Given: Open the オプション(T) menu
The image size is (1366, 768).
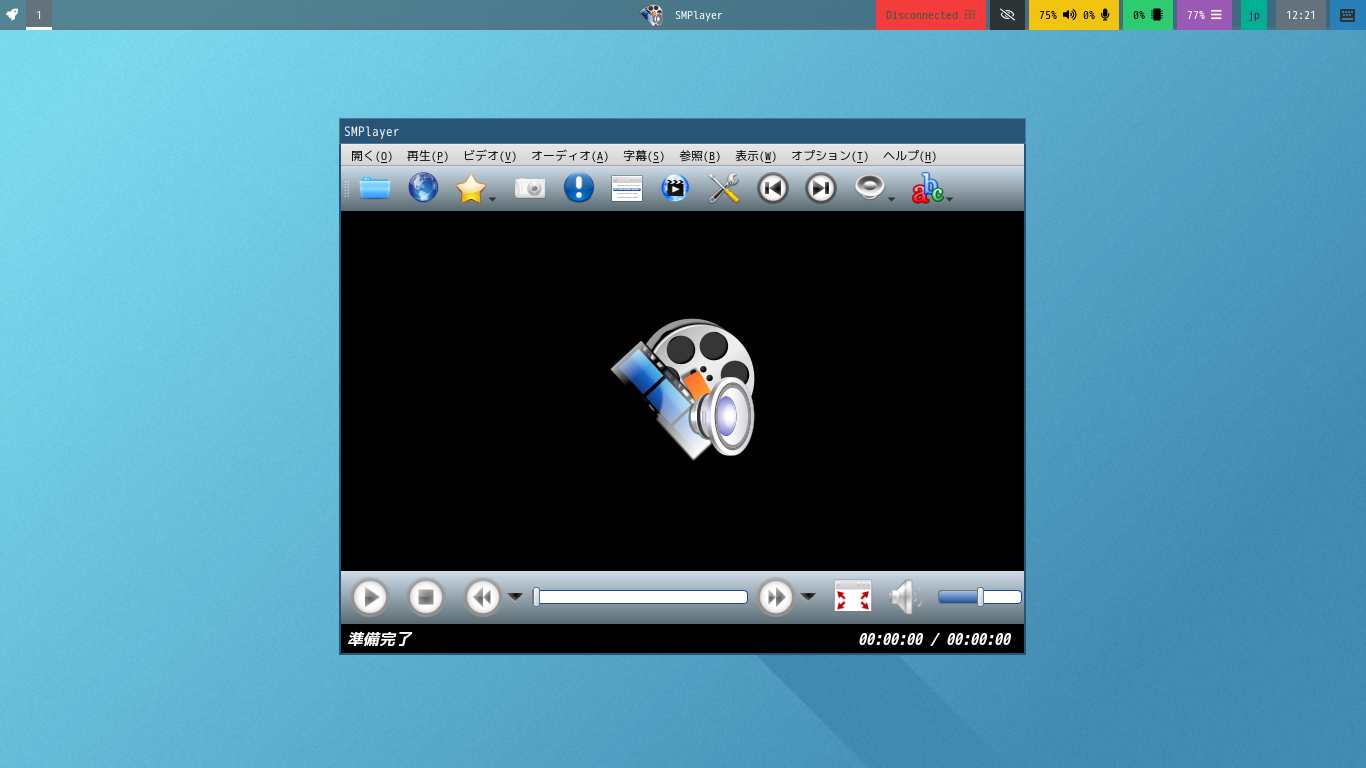Looking at the screenshot, I should pyautogui.click(x=829, y=156).
